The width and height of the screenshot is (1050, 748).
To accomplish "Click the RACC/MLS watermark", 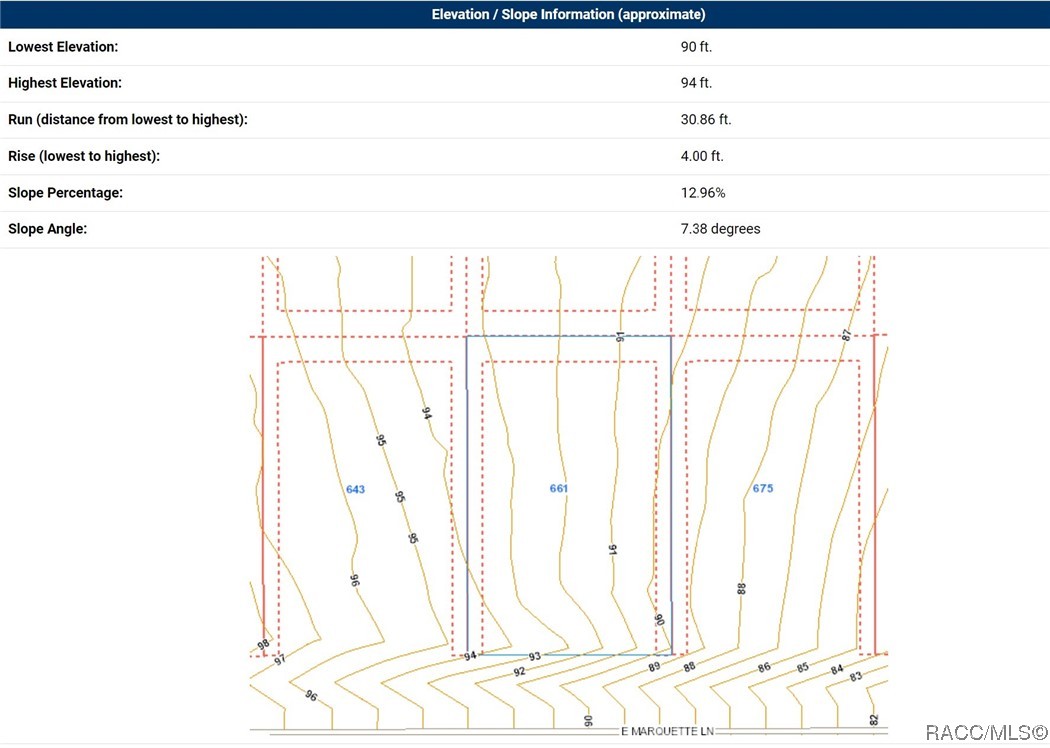I will (986, 733).
